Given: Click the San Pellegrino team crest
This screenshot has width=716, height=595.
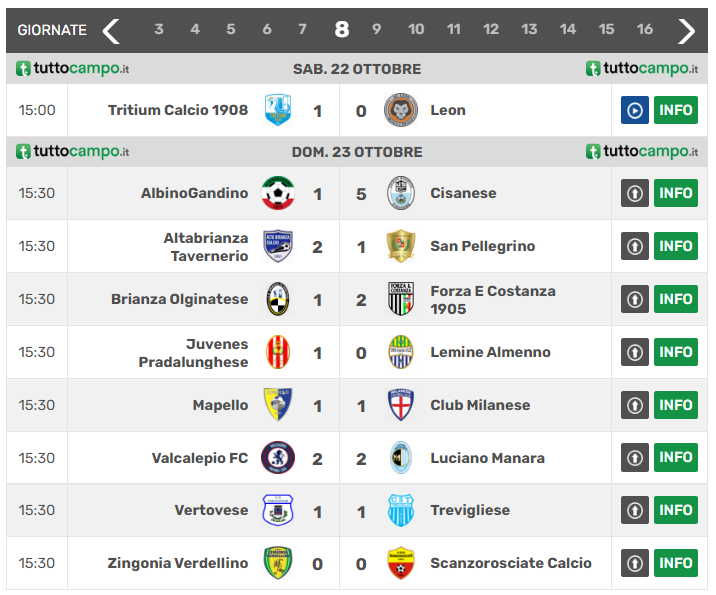Looking at the screenshot, I should tap(401, 246).
